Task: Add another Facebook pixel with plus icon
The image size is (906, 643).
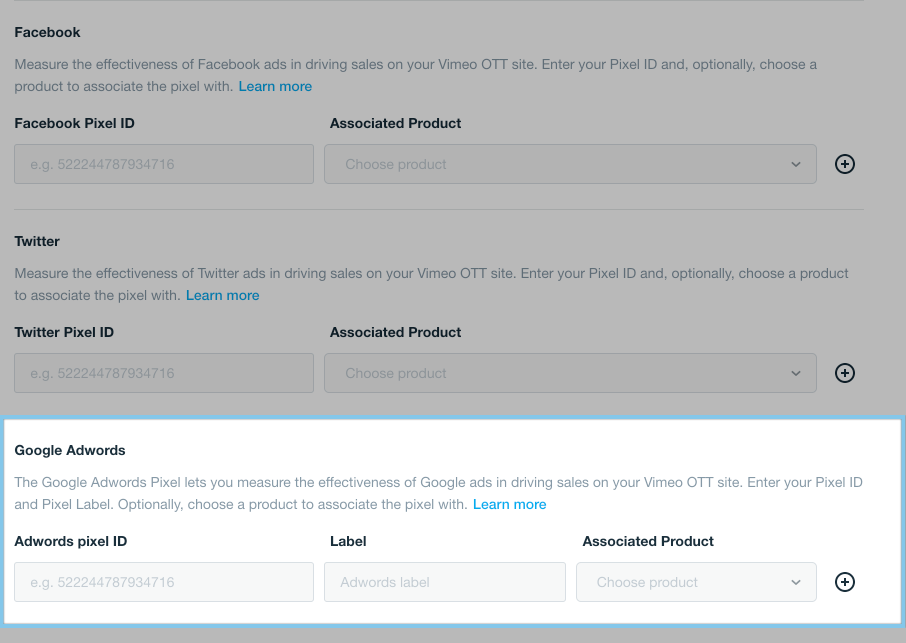Action: pyautogui.click(x=844, y=164)
